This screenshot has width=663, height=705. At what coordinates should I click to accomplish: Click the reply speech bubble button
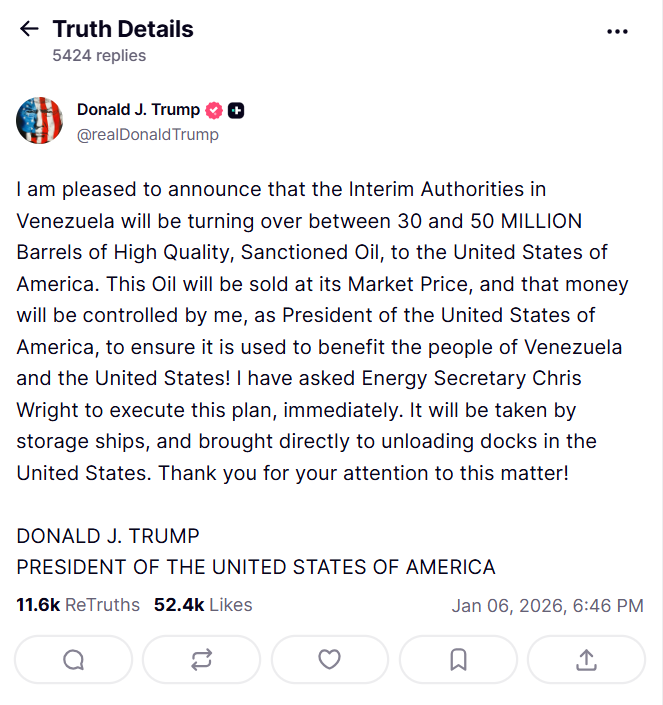[73, 659]
